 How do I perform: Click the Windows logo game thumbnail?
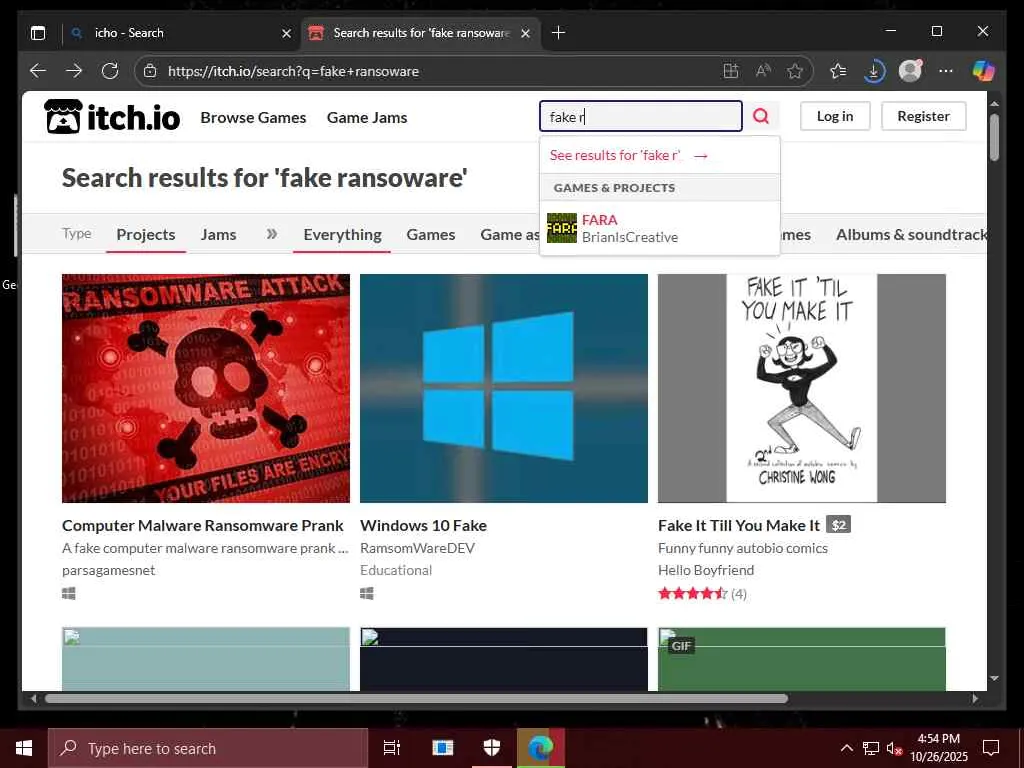504,388
